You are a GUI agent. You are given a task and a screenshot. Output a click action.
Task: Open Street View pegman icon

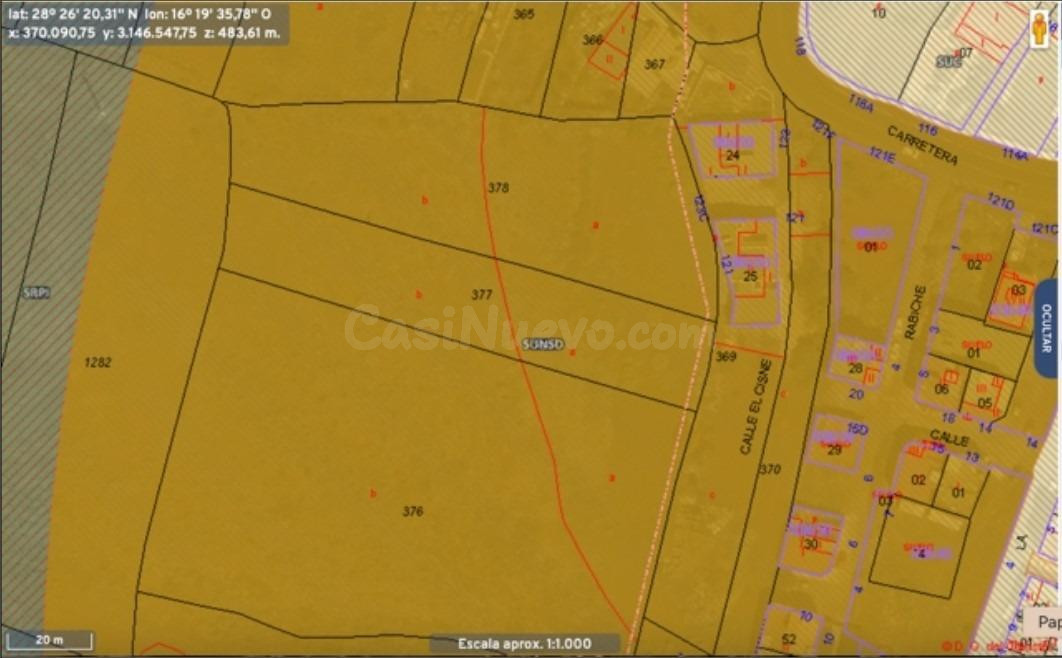[x=1040, y=30]
